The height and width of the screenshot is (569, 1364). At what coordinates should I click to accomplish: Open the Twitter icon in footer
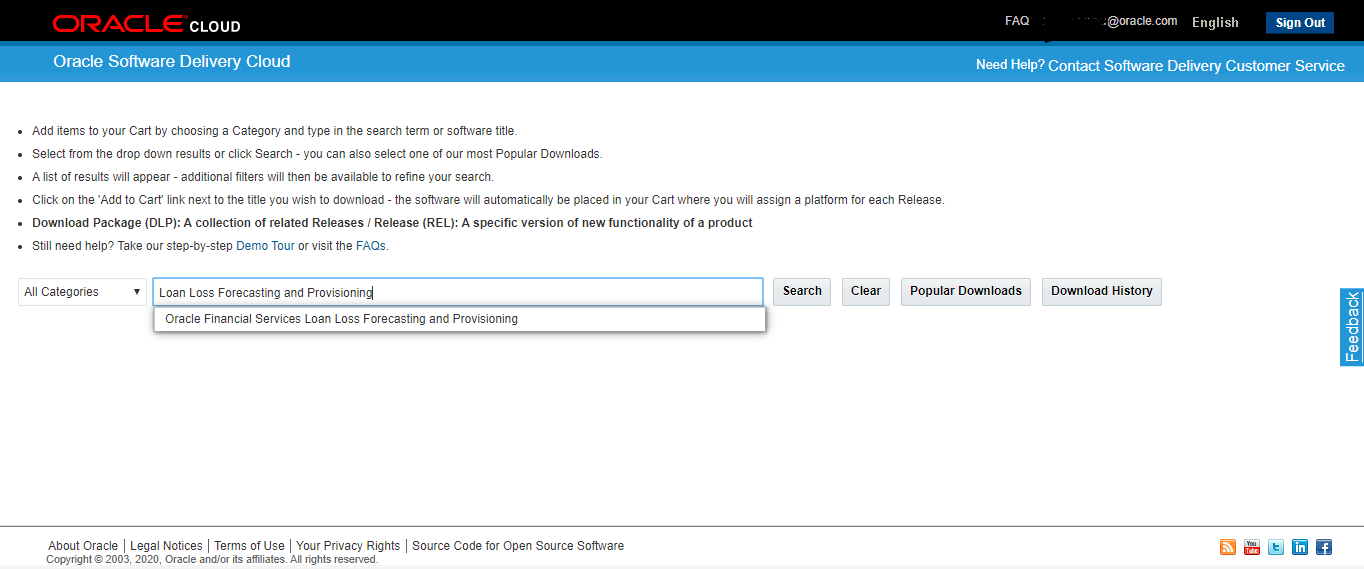[1276, 547]
